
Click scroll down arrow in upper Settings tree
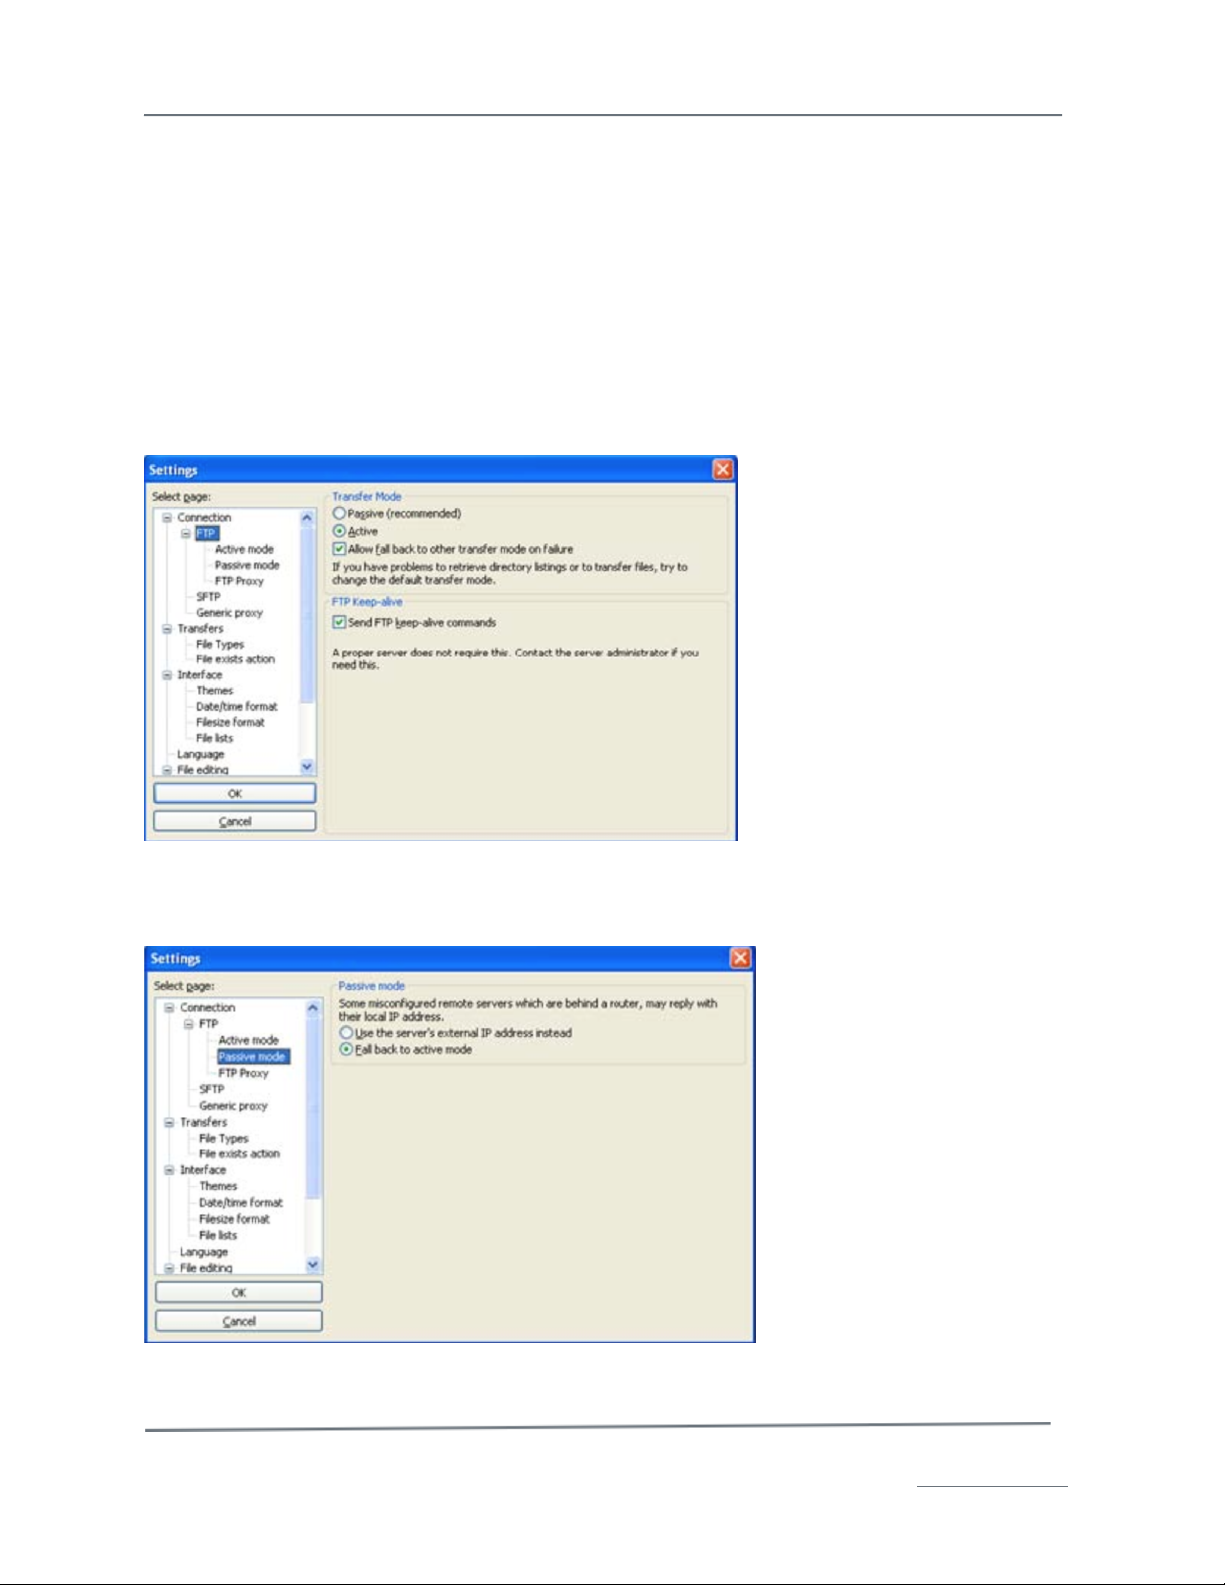(x=307, y=766)
